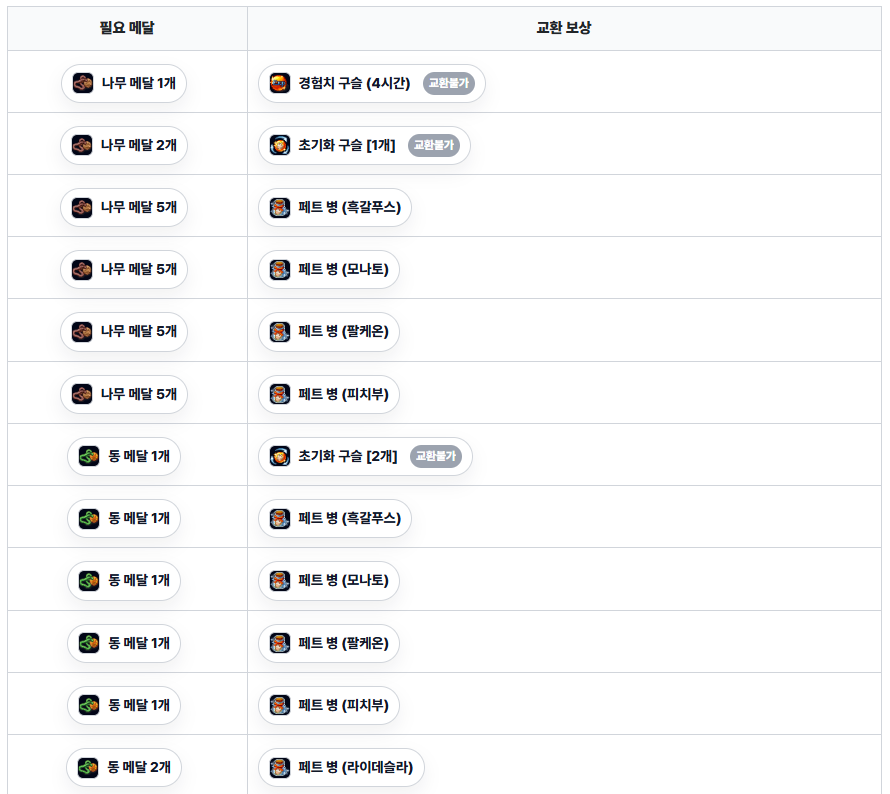The height and width of the screenshot is (794, 890).
Task: Click the 교환불가 badge next to 초기화 구슬 [1개]
Action: [434, 145]
